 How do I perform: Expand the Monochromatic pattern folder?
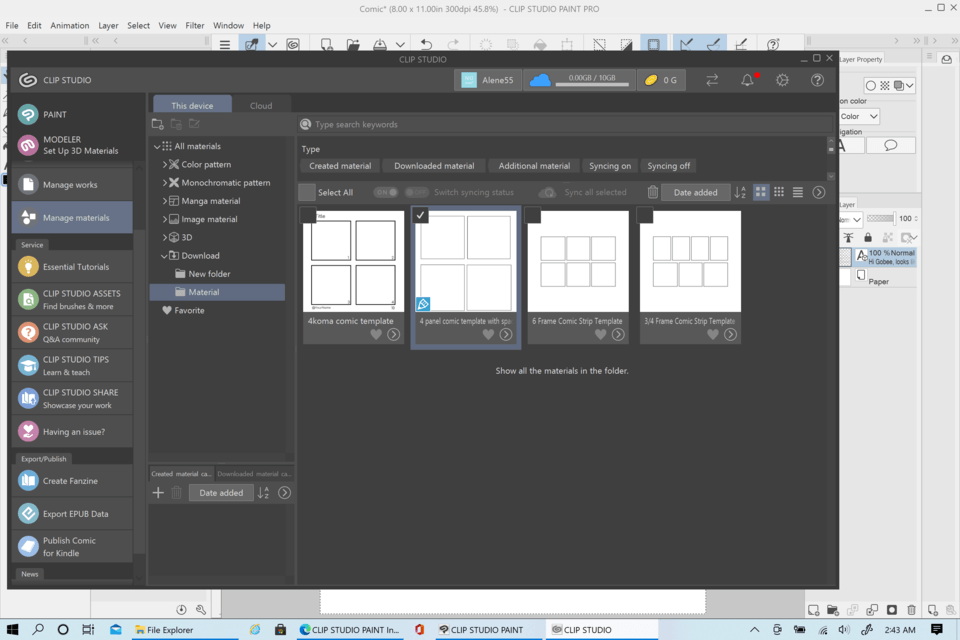click(164, 183)
